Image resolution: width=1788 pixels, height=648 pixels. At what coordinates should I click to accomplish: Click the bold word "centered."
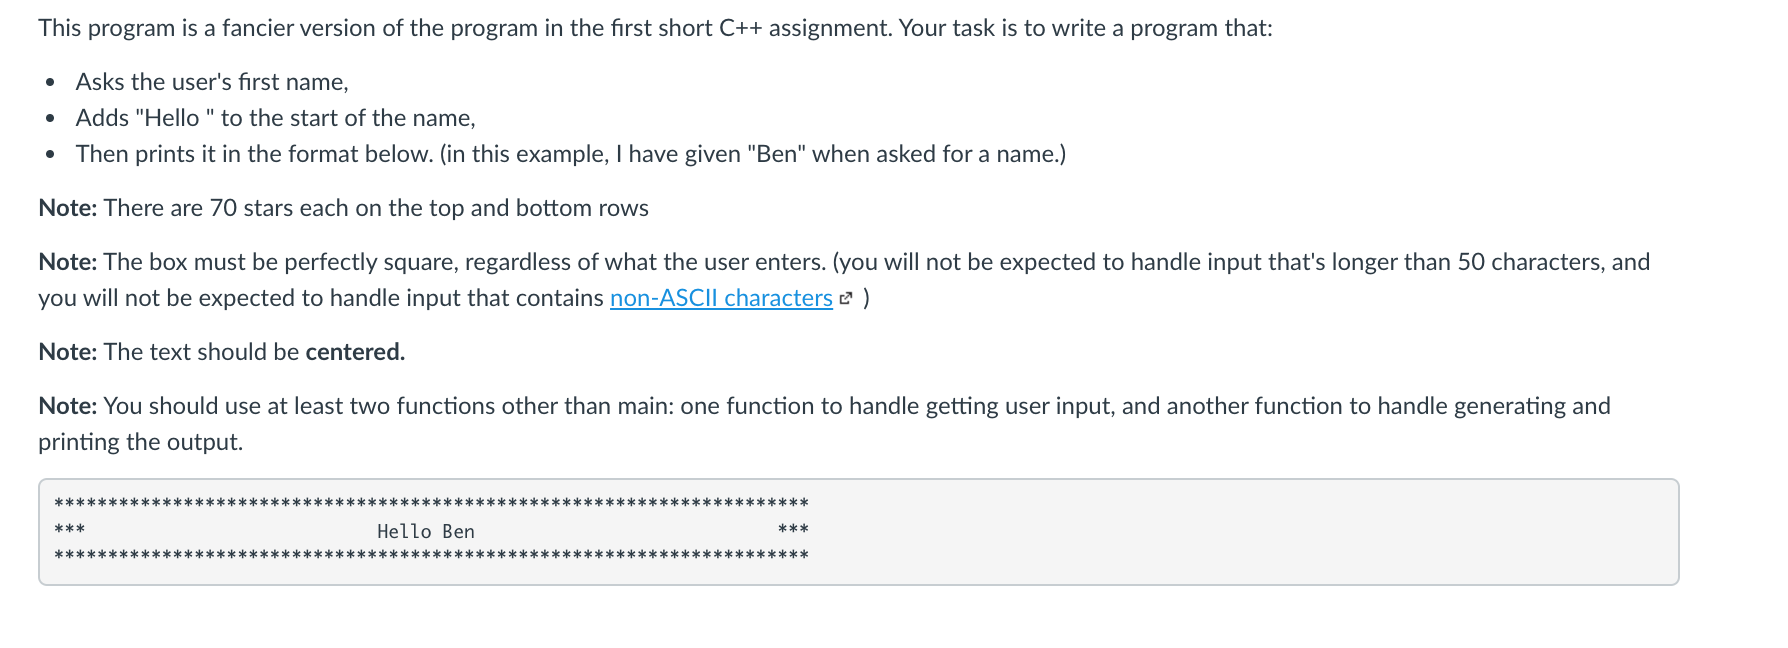click(355, 352)
